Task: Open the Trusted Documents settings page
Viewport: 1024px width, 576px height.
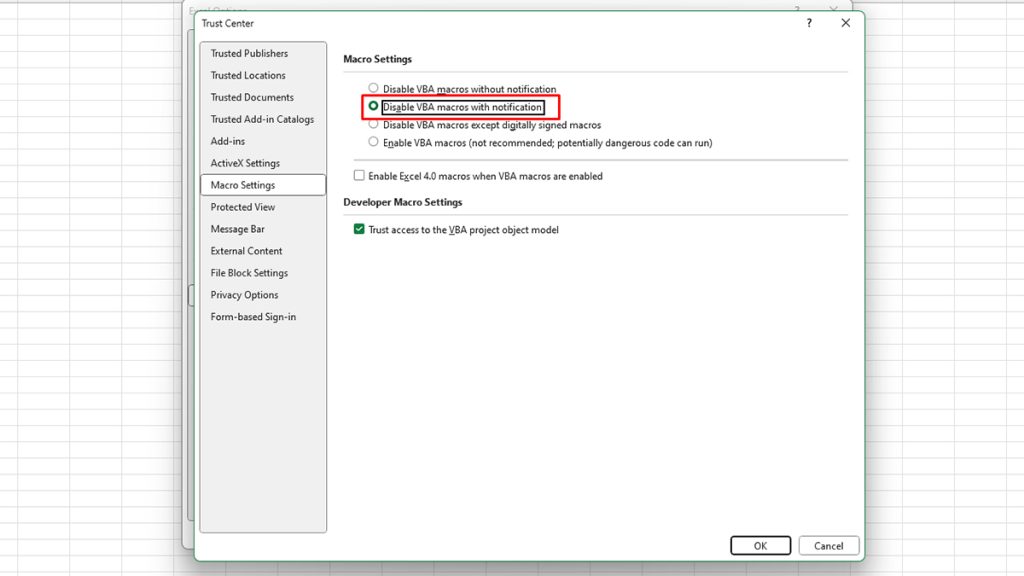Action: [x=252, y=97]
